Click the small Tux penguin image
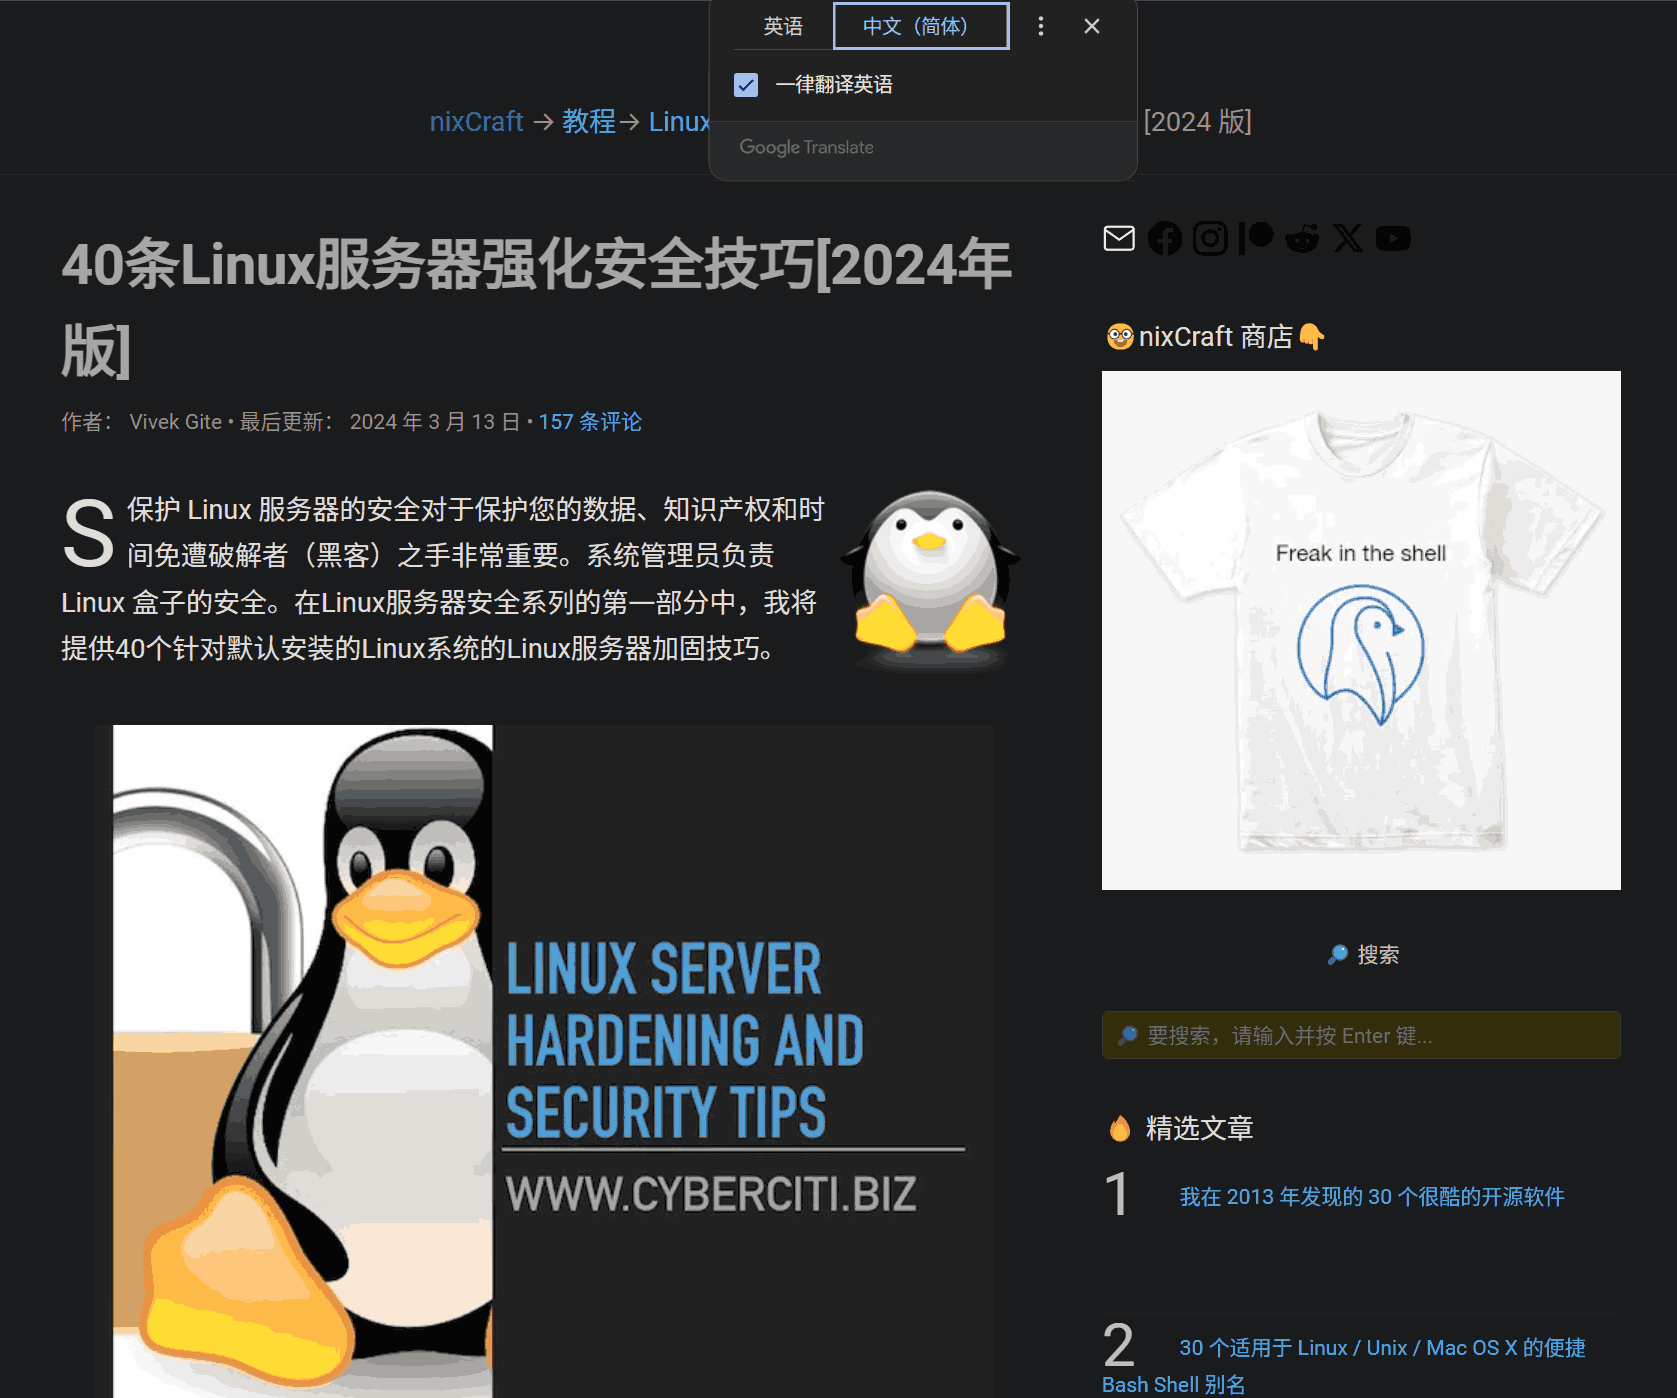 pyautogui.click(x=930, y=580)
